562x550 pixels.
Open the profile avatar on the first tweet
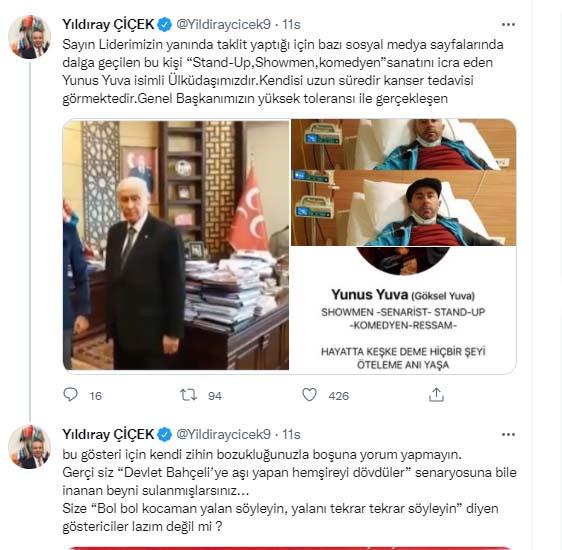tap(29, 37)
